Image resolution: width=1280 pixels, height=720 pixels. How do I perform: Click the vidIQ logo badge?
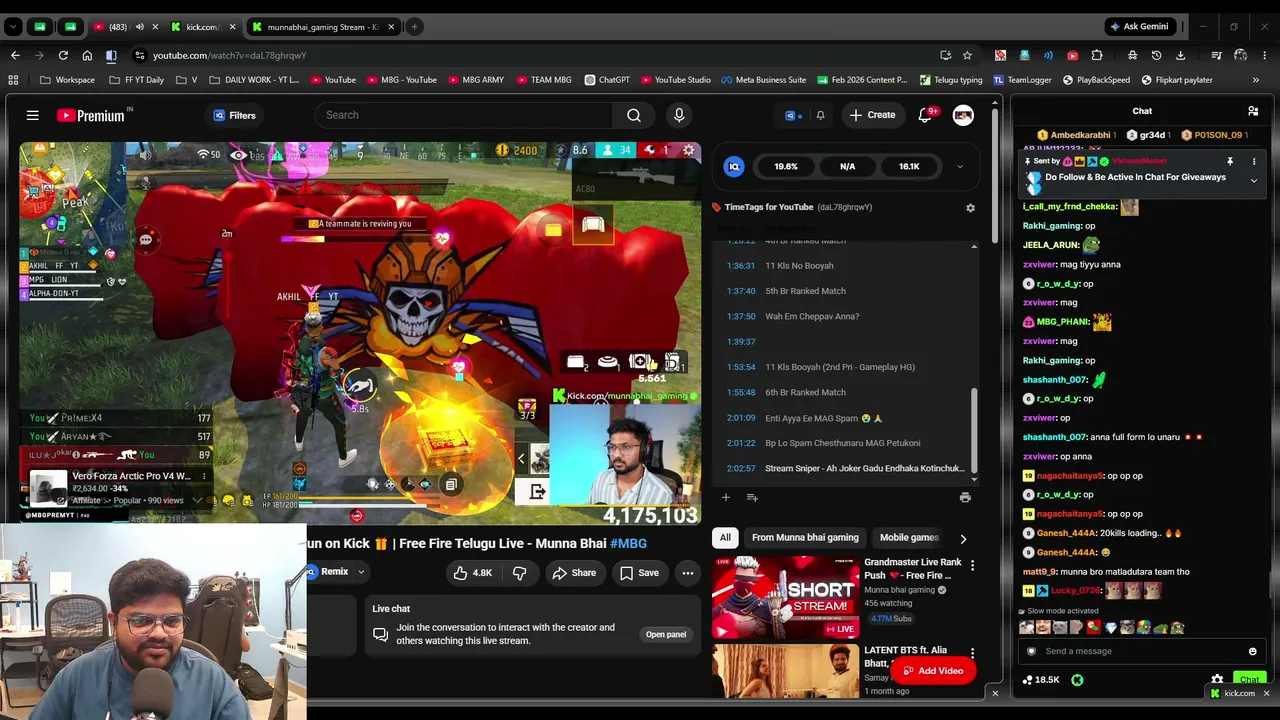coord(734,167)
